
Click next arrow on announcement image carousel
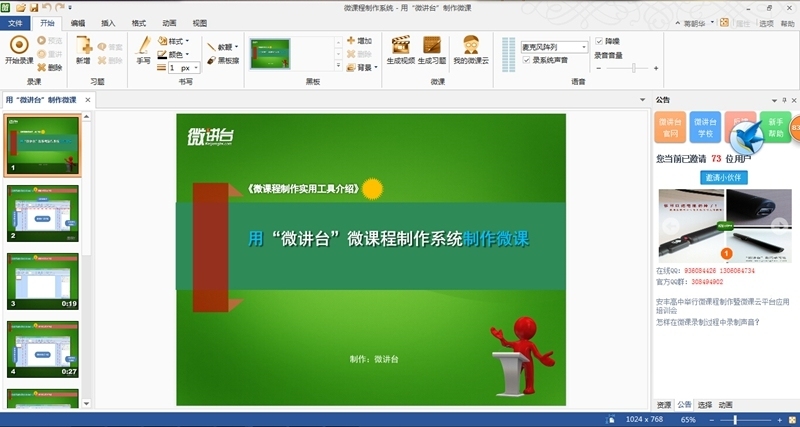coord(780,225)
